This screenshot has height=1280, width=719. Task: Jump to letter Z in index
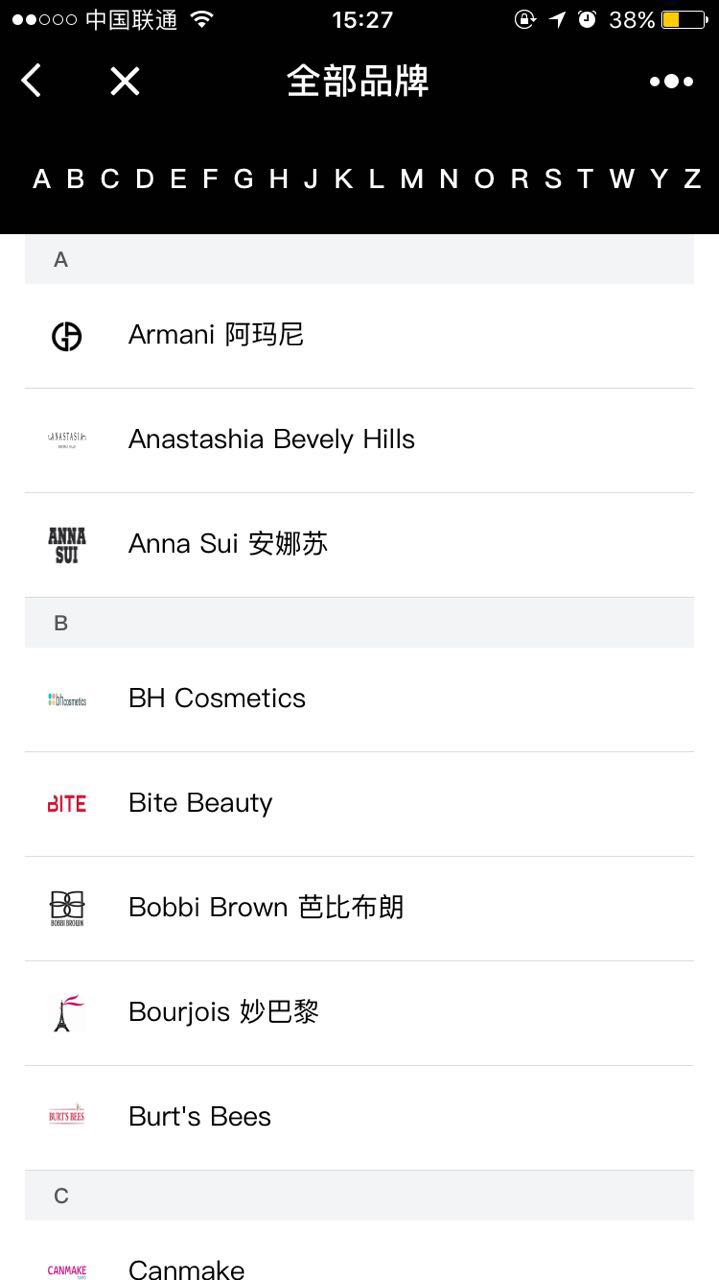(691, 179)
